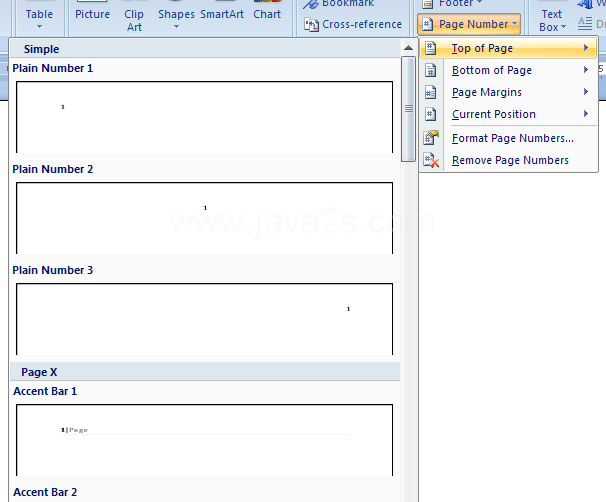The width and height of the screenshot is (606, 502).
Task: Insert SmartArt graphic
Action: tap(222, 14)
